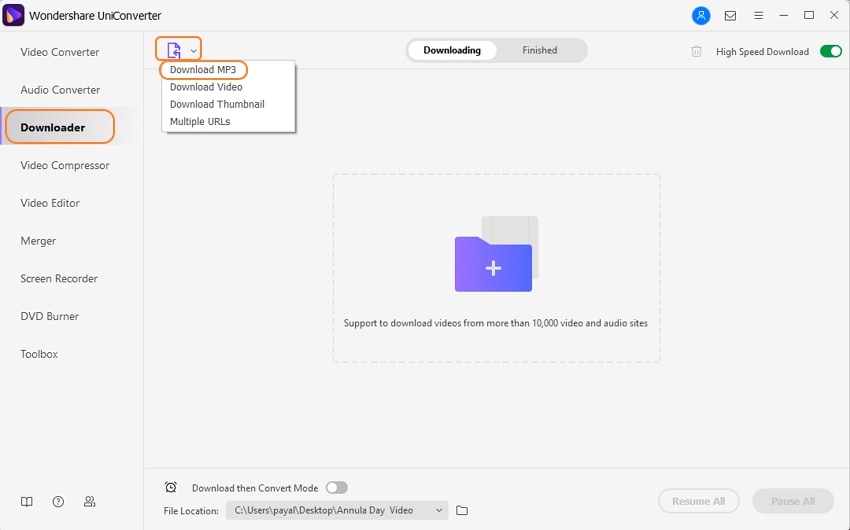Toggle High Speed Download switch
This screenshot has width=850, height=530.
click(x=830, y=51)
